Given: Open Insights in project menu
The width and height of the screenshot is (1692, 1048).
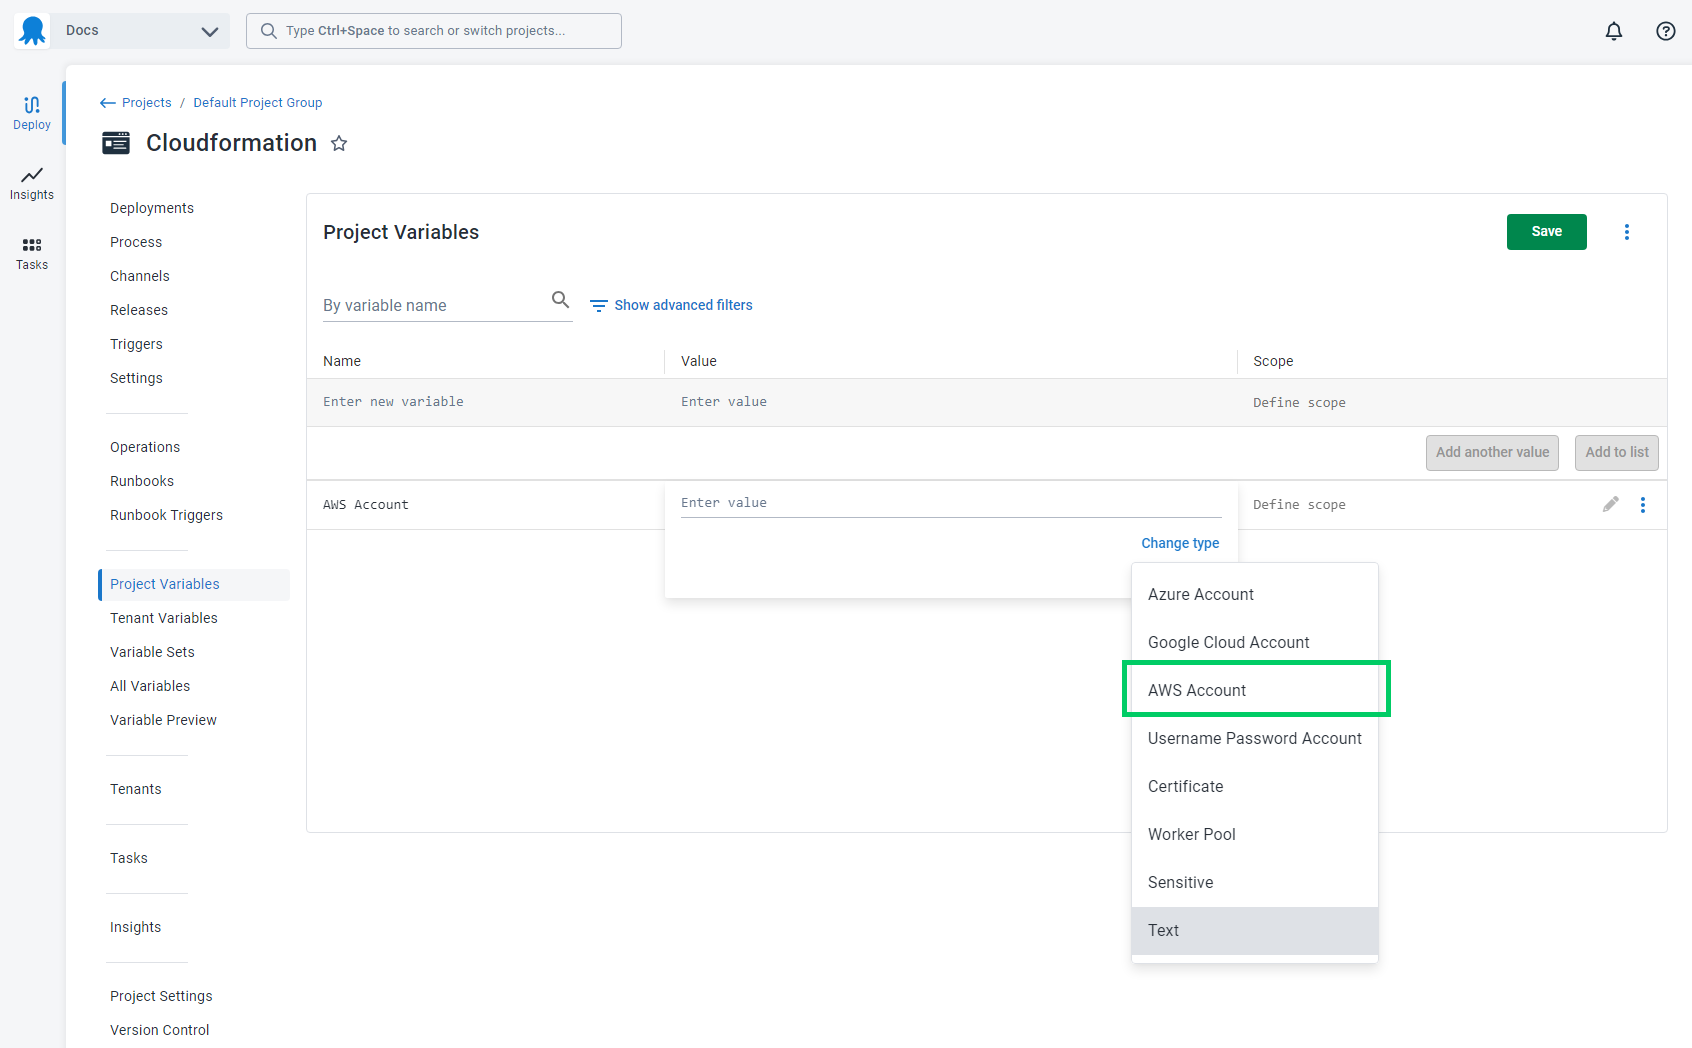Looking at the screenshot, I should (135, 927).
